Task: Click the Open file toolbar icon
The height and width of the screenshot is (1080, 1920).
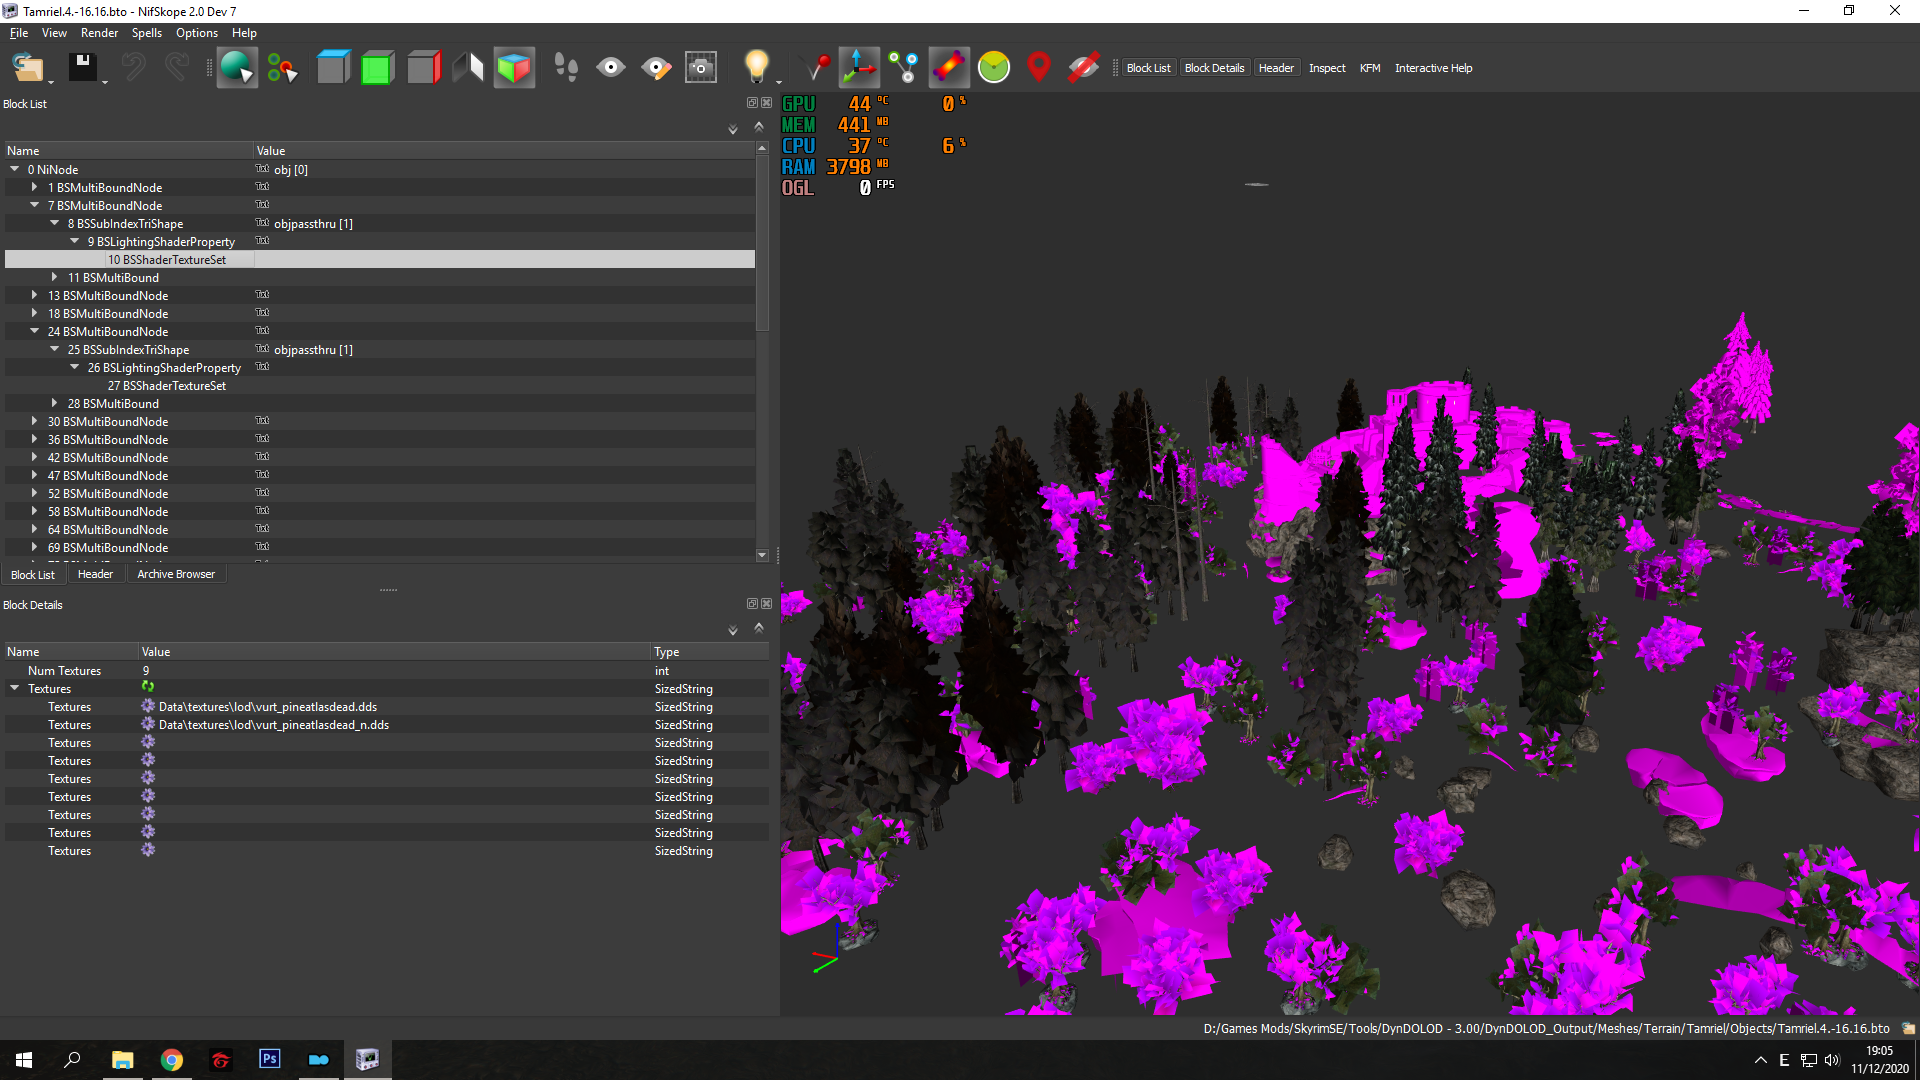Action: tap(27, 68)
